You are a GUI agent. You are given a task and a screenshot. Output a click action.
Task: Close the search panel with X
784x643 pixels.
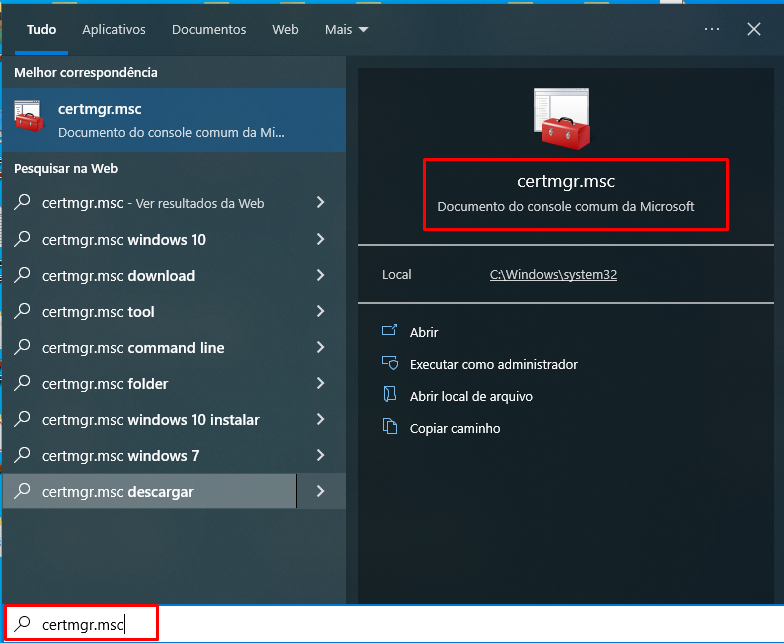pos(754,30)
